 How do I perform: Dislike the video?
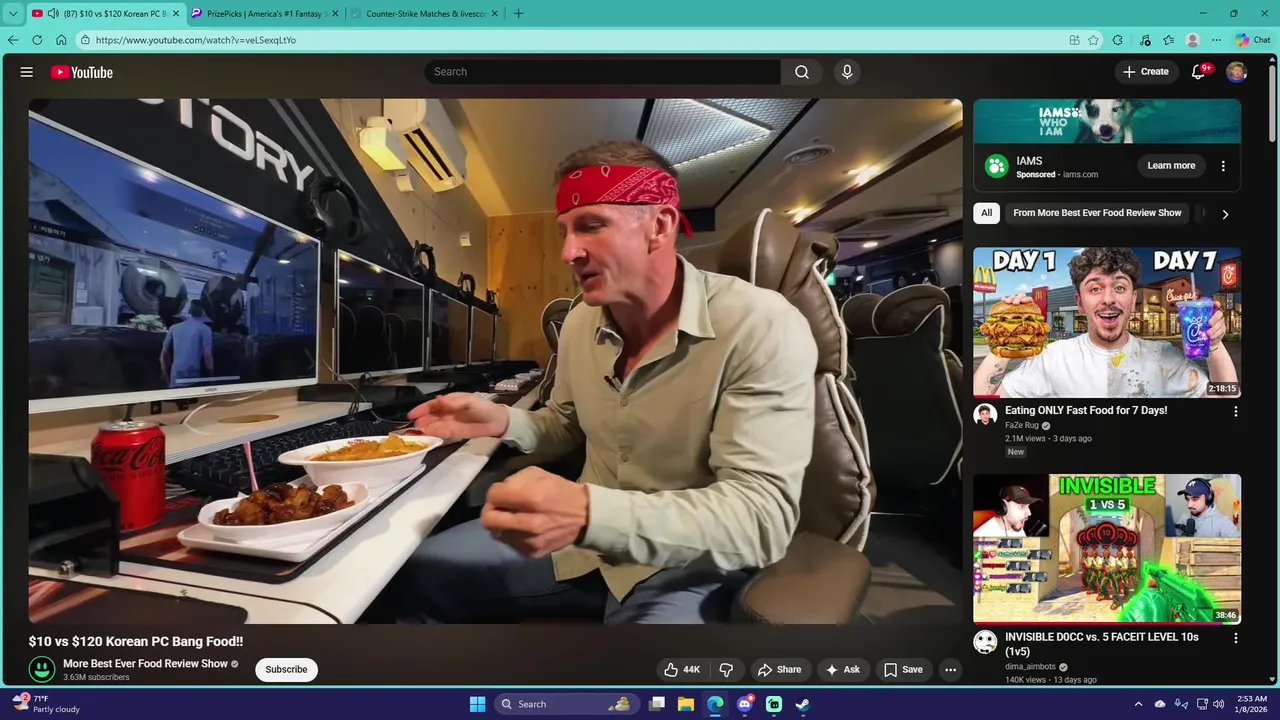(727, 670)
